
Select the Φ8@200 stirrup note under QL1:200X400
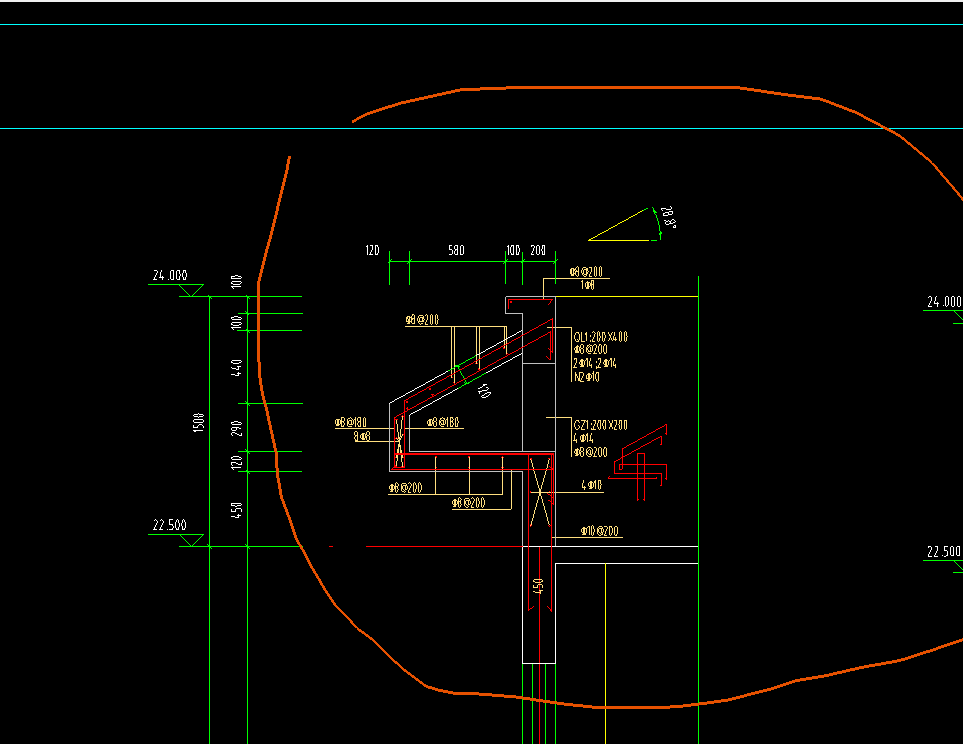(591, 350)
